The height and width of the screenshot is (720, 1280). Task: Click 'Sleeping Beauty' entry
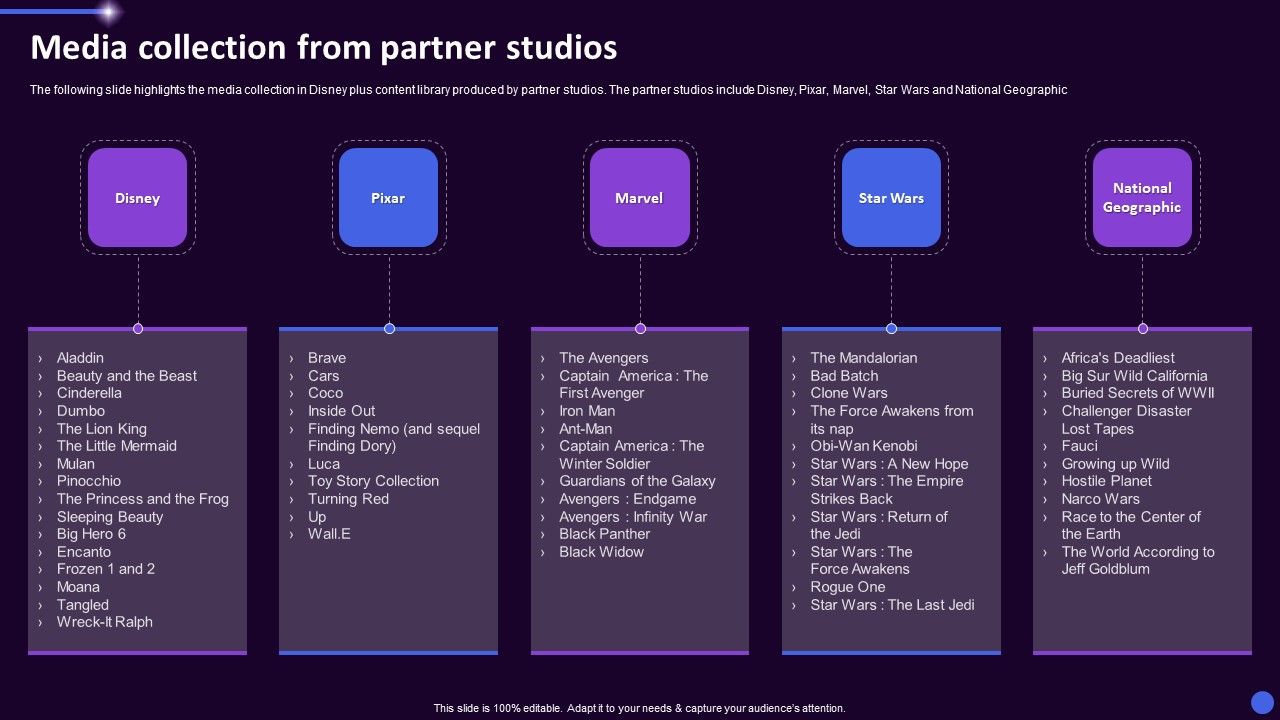tap(110, 517)
